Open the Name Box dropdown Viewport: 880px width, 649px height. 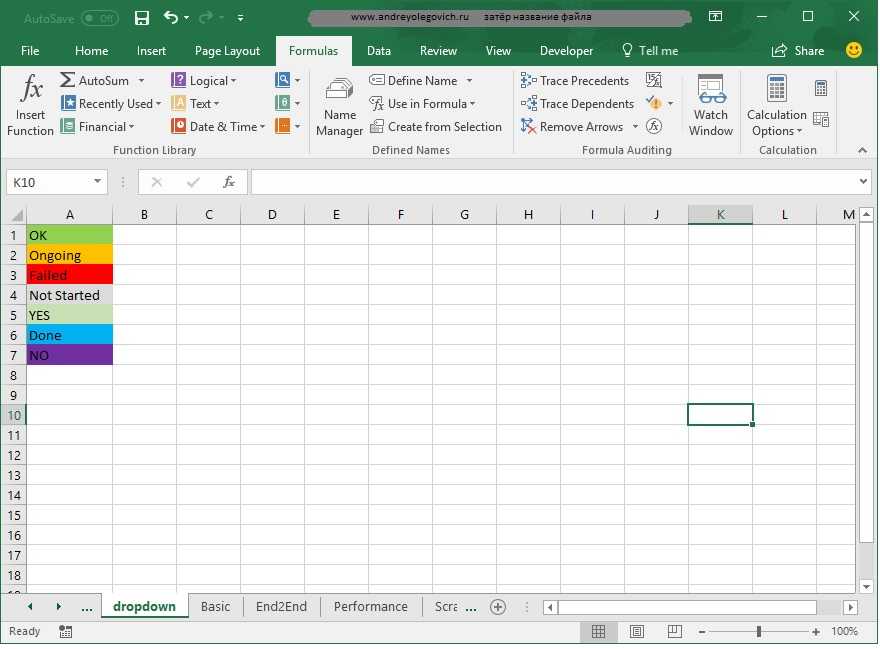98,182
